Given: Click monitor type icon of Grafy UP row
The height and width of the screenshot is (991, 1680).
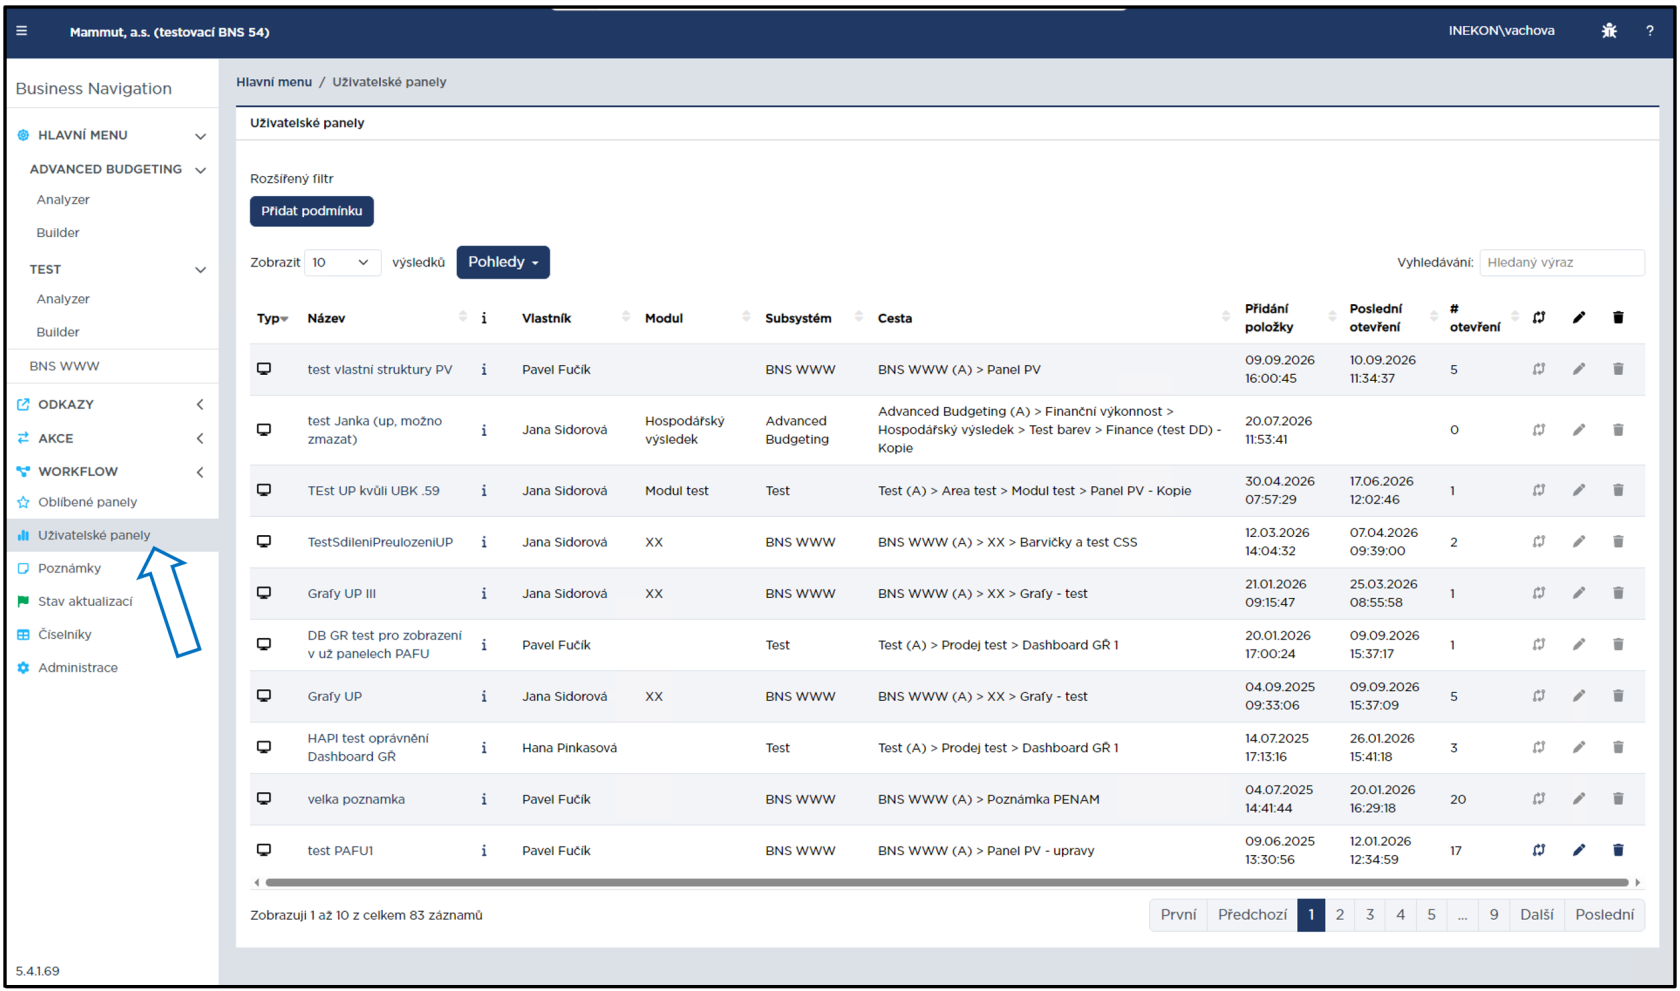Looking at the screenshot, I should pos(264,696).
